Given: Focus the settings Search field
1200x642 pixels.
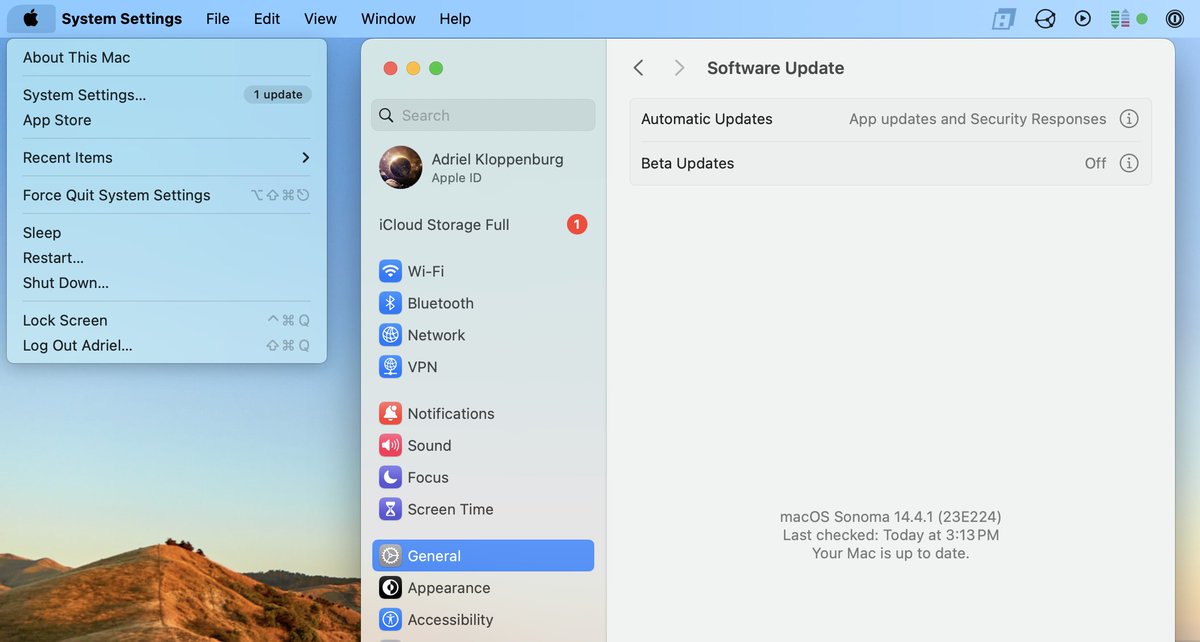Looking at the screenshot, I should (x=483, y=115).
